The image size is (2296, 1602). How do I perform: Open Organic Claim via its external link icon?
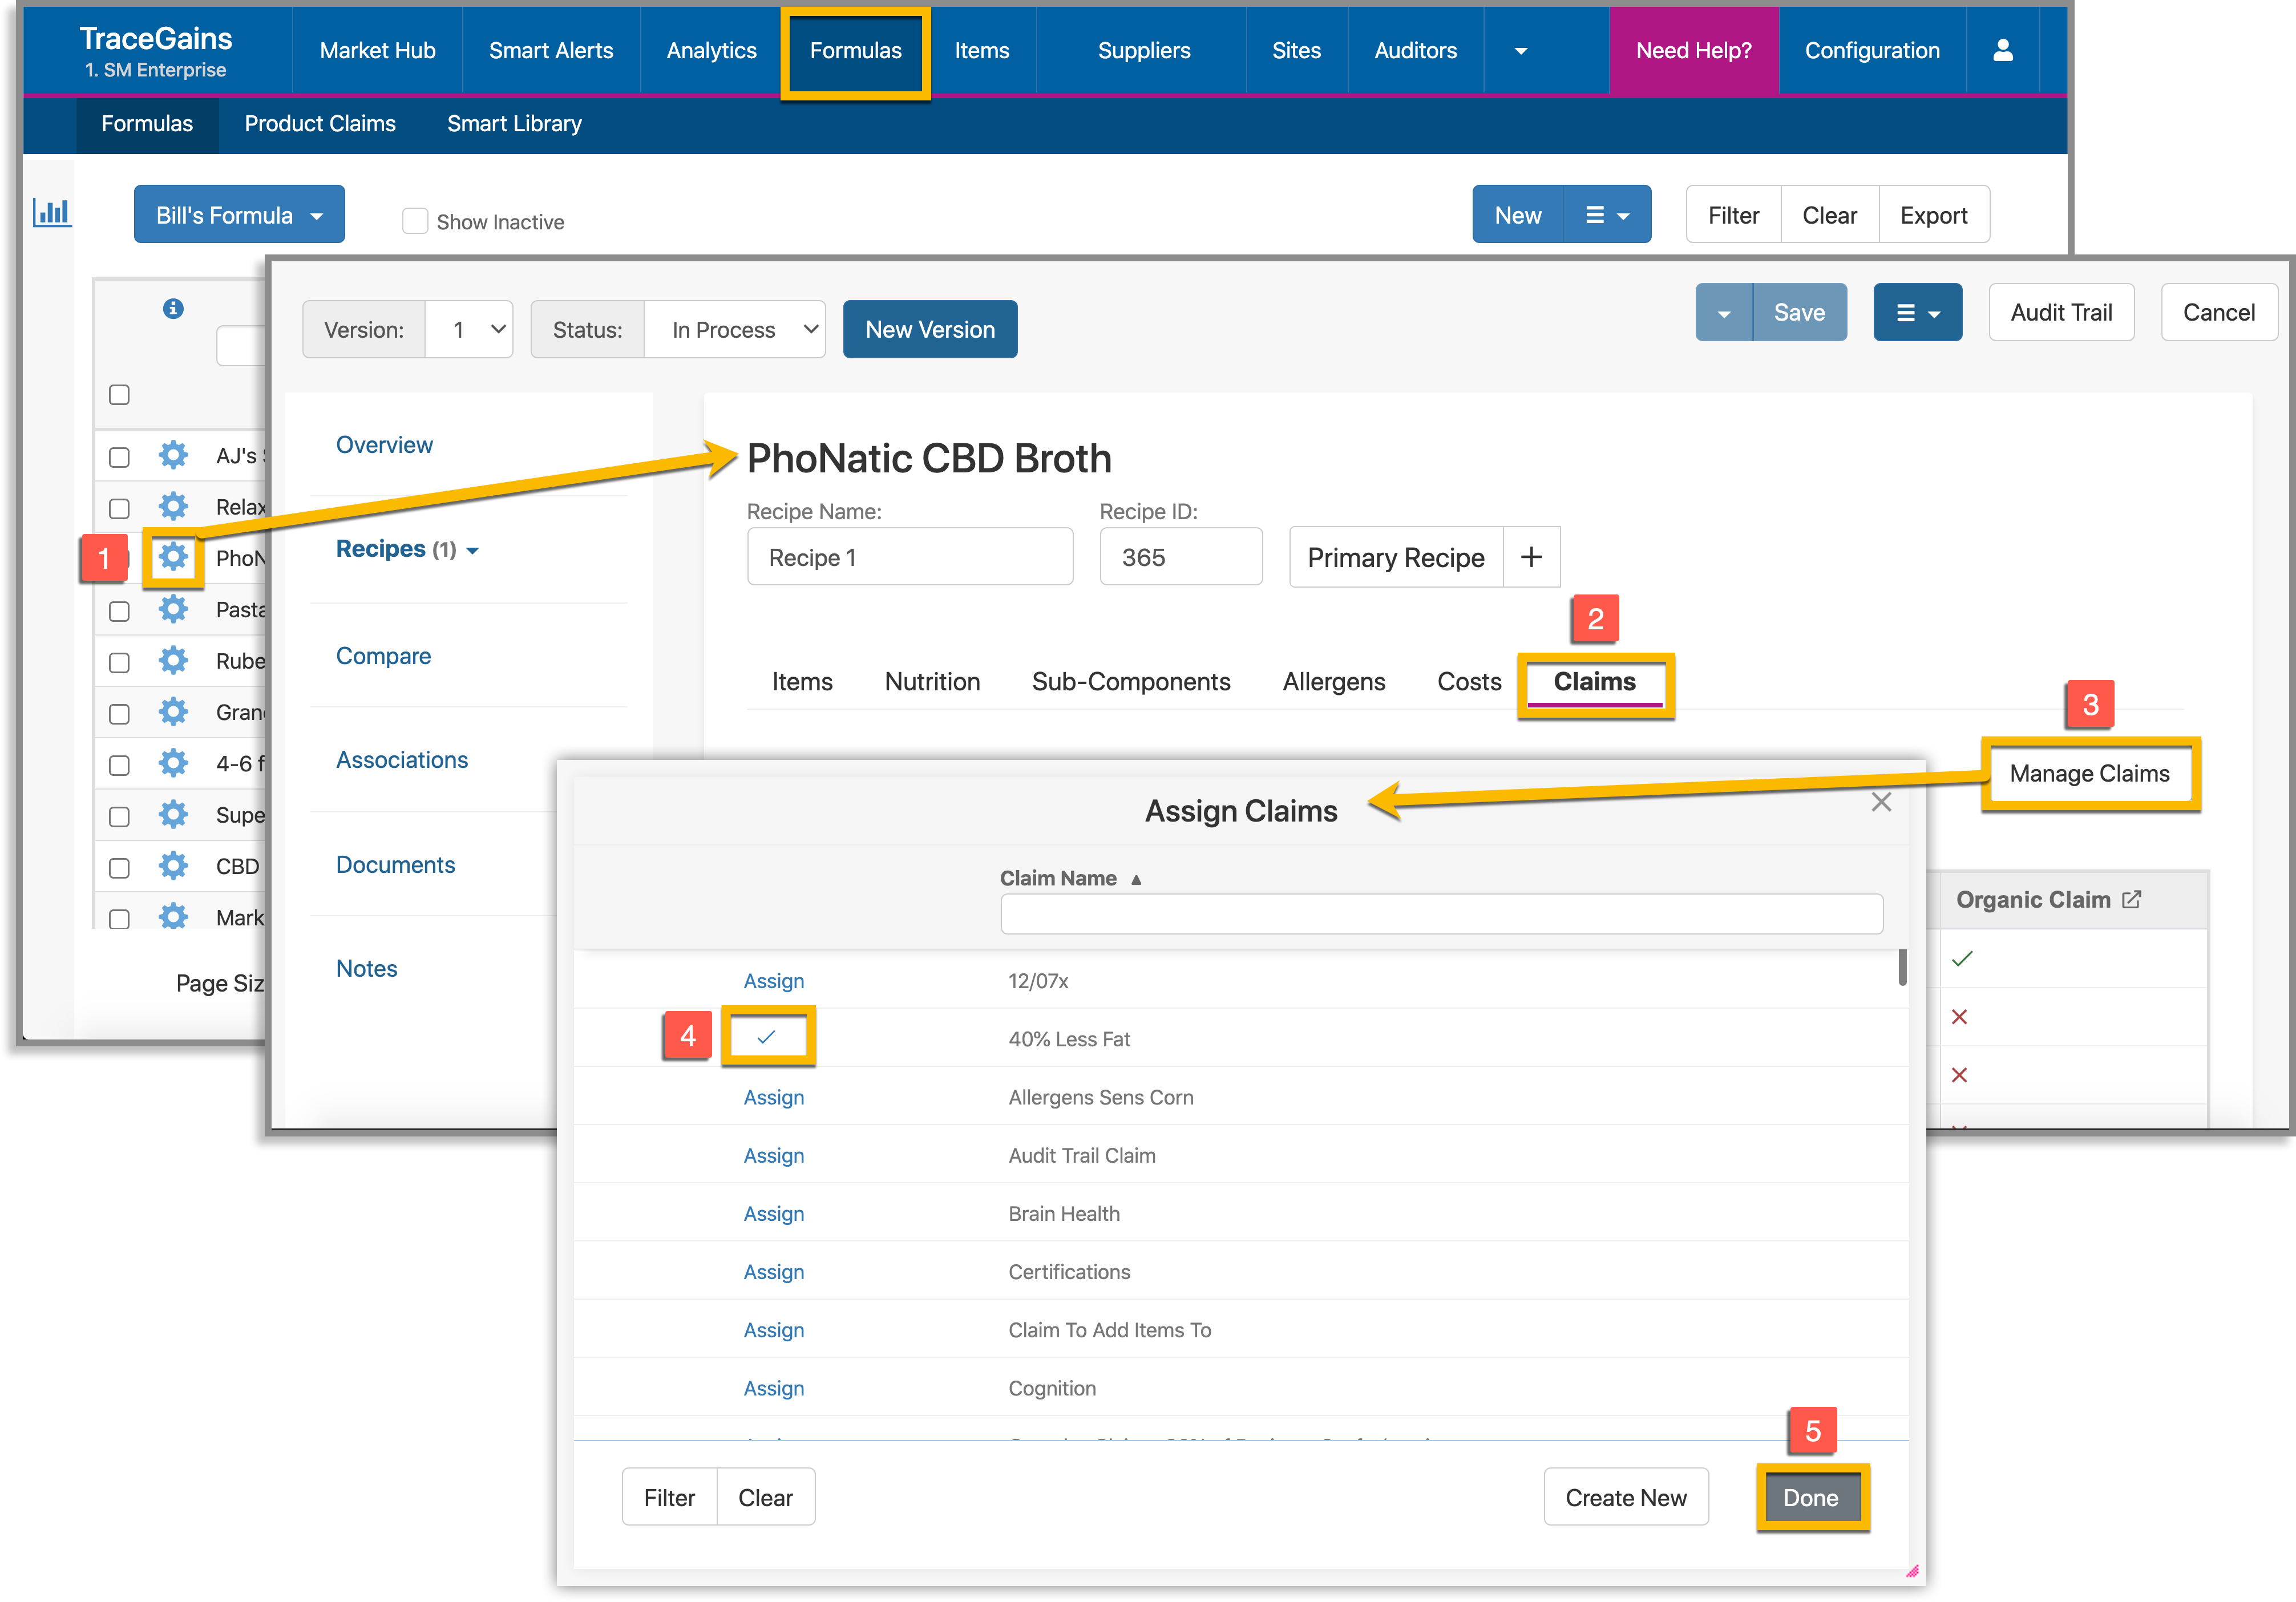(2133, 898)
